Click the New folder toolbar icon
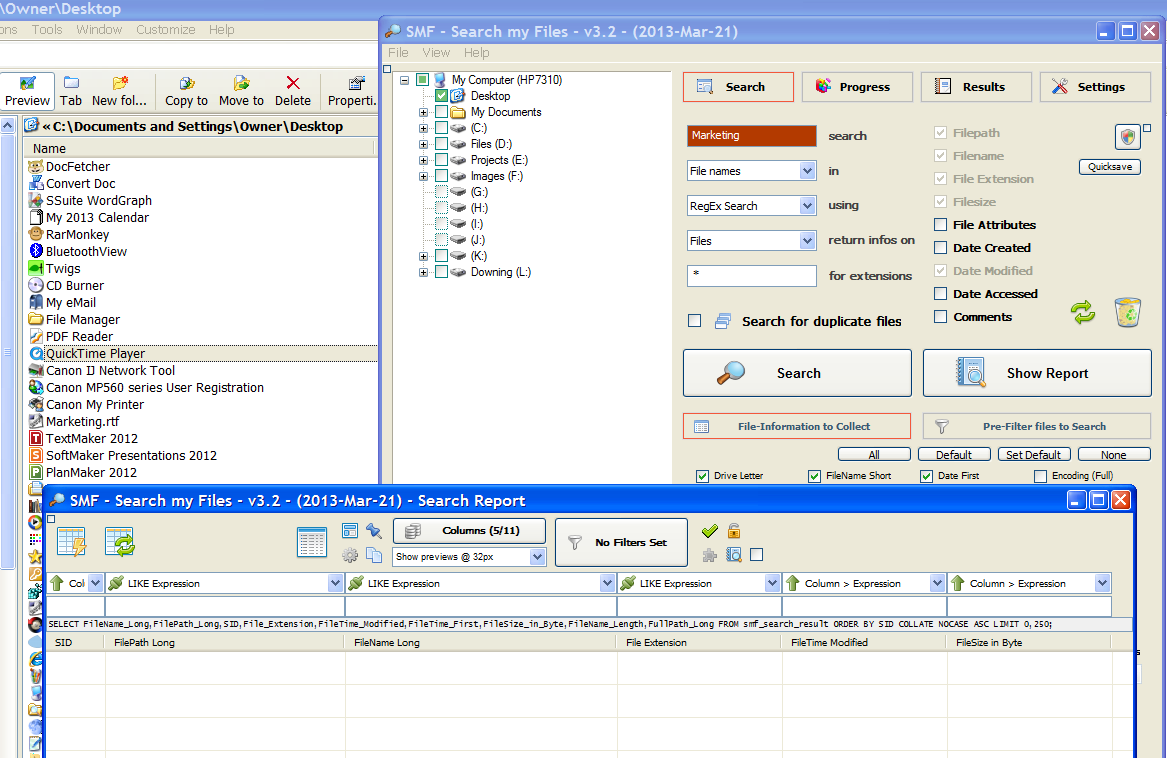Image resolution: width=1167 pixels, height=758 pixels. click(x=119, y=92)
